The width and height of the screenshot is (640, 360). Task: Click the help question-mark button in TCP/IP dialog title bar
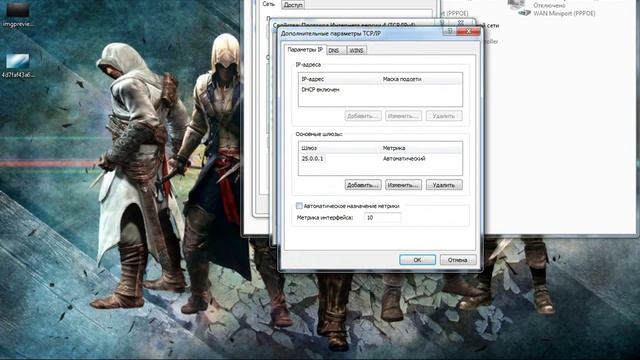pyautogui.click(x=449, y=31)
